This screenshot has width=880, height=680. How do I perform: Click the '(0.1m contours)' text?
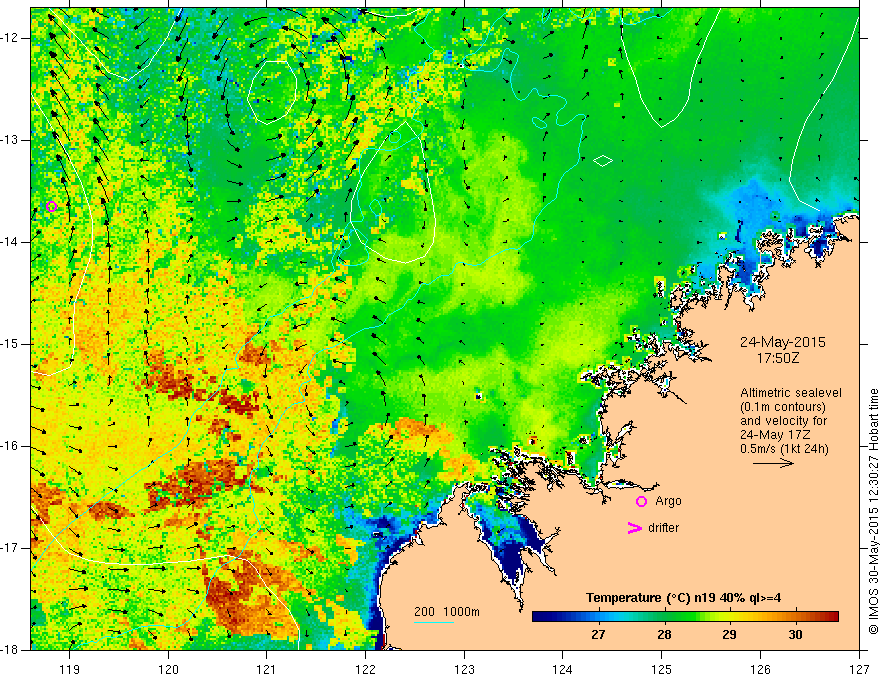point(783,407)
